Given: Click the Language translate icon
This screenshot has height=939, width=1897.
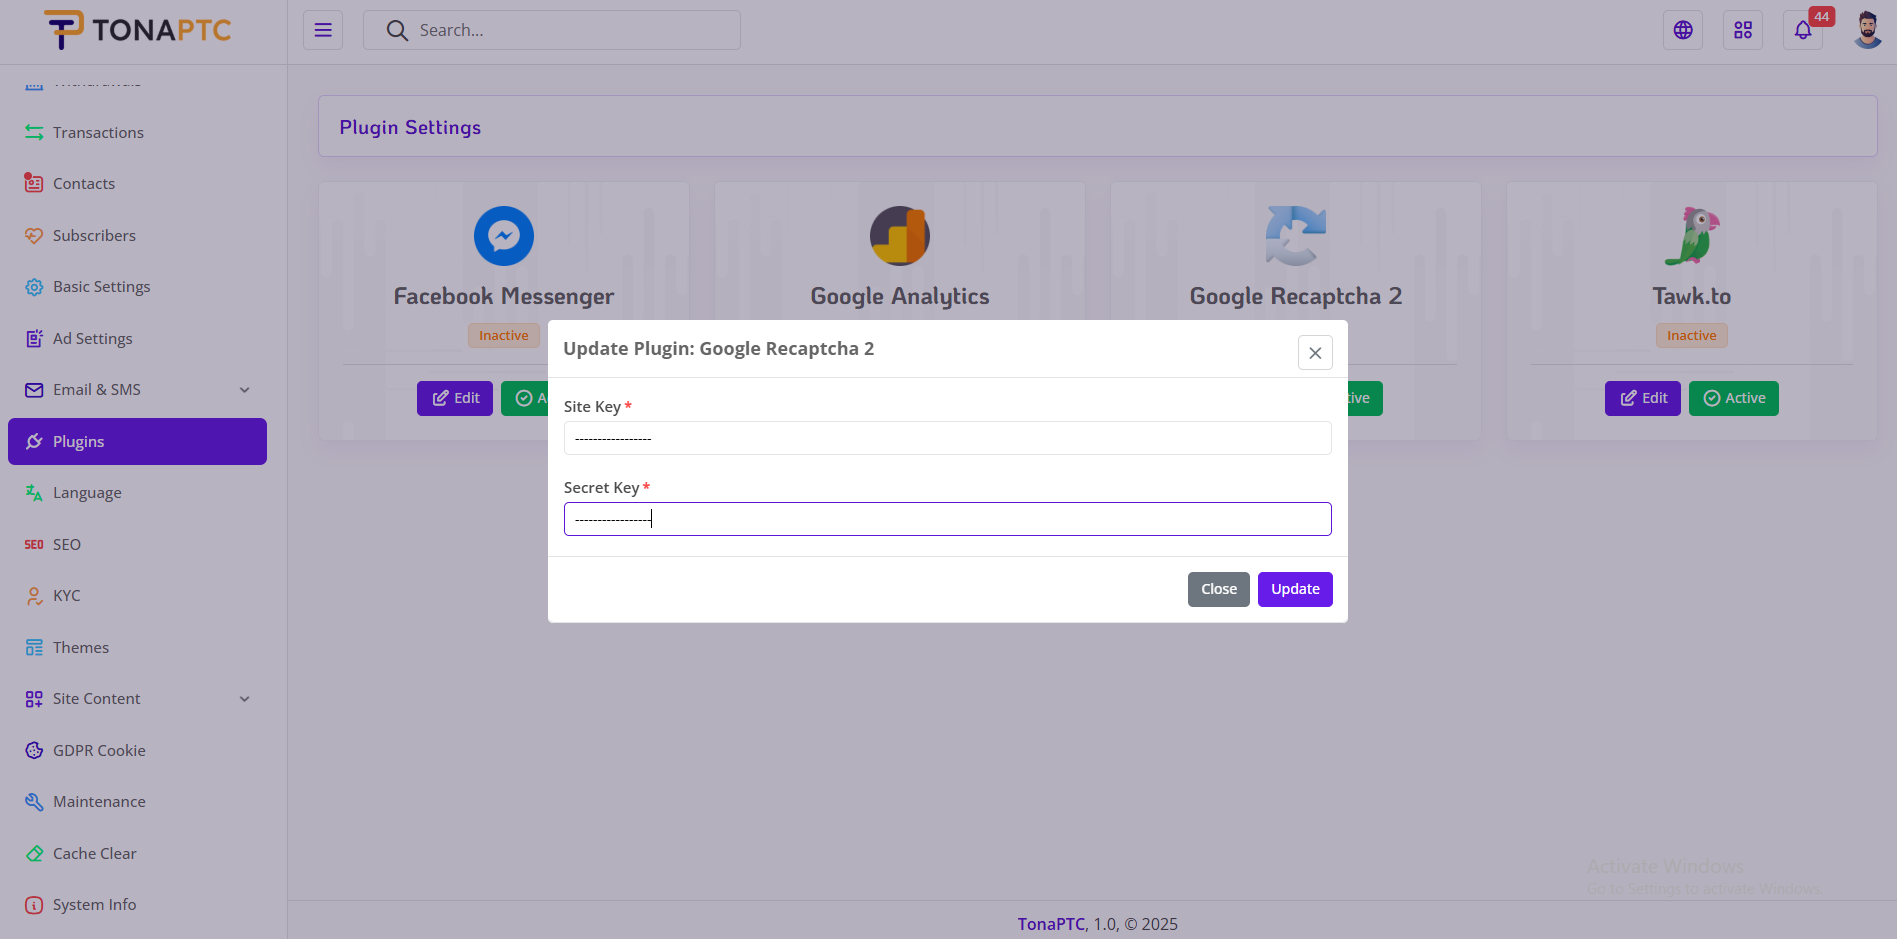Looking at the screenshot, I should tap(34, 493).
